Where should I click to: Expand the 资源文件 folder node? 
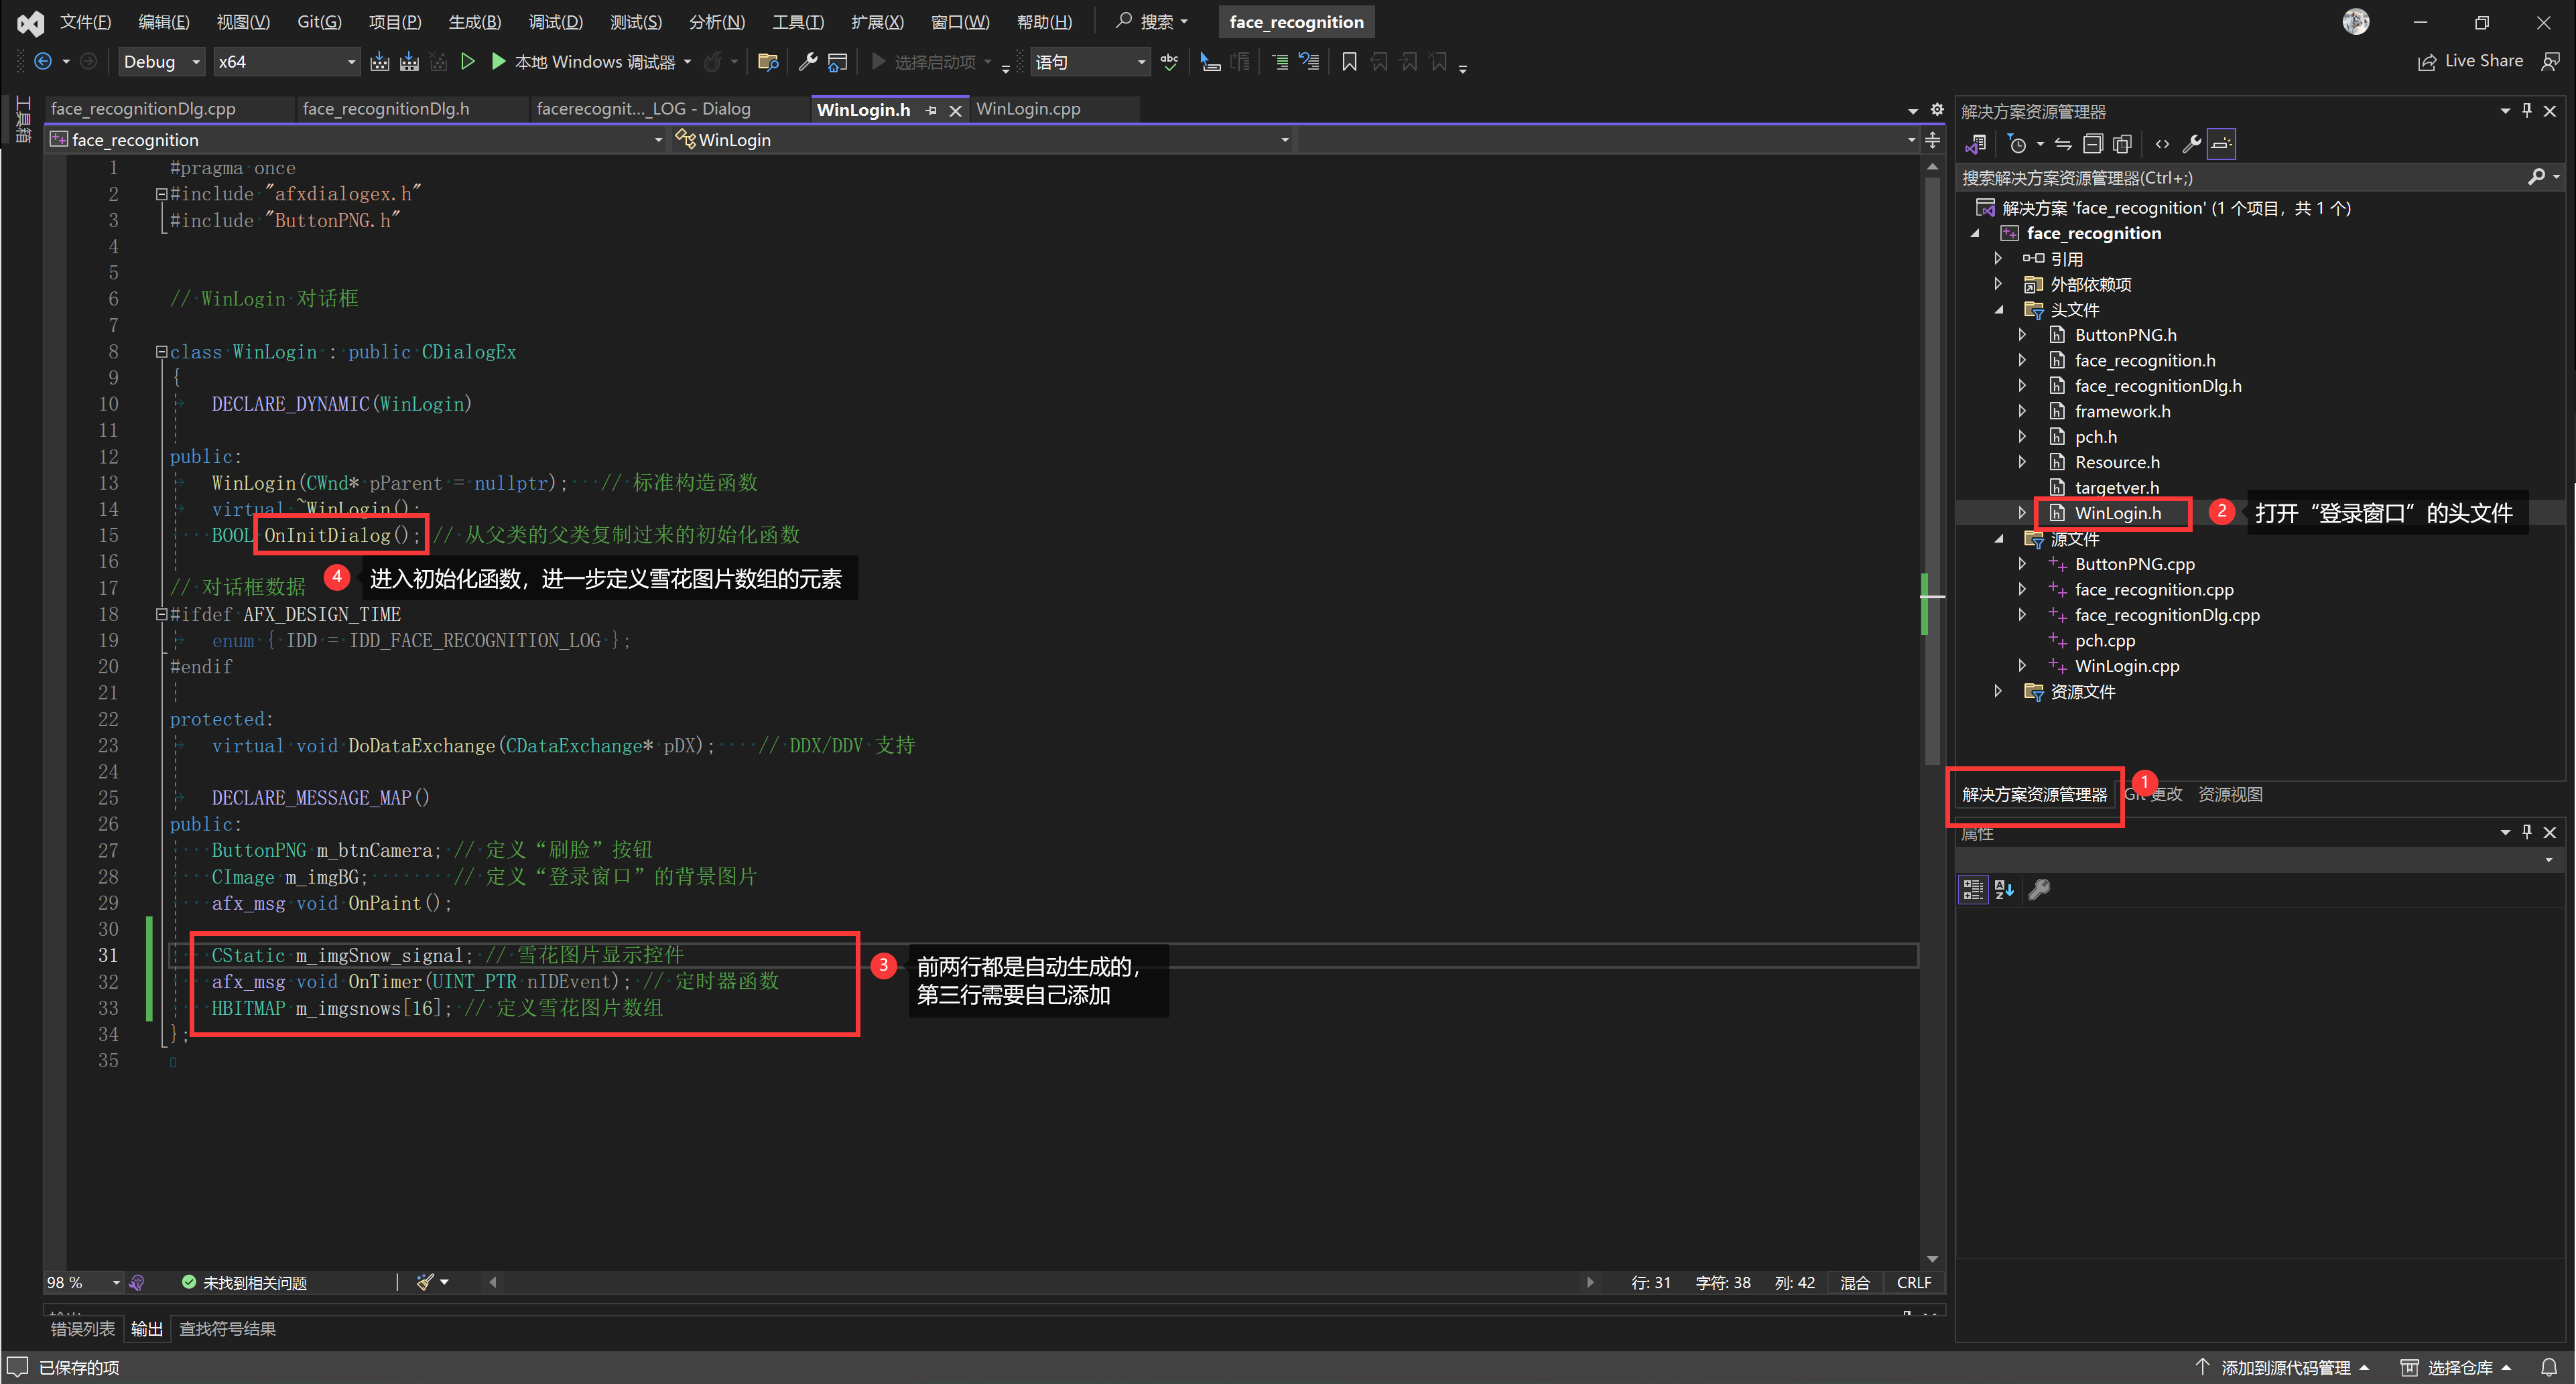coord(1999,691)
